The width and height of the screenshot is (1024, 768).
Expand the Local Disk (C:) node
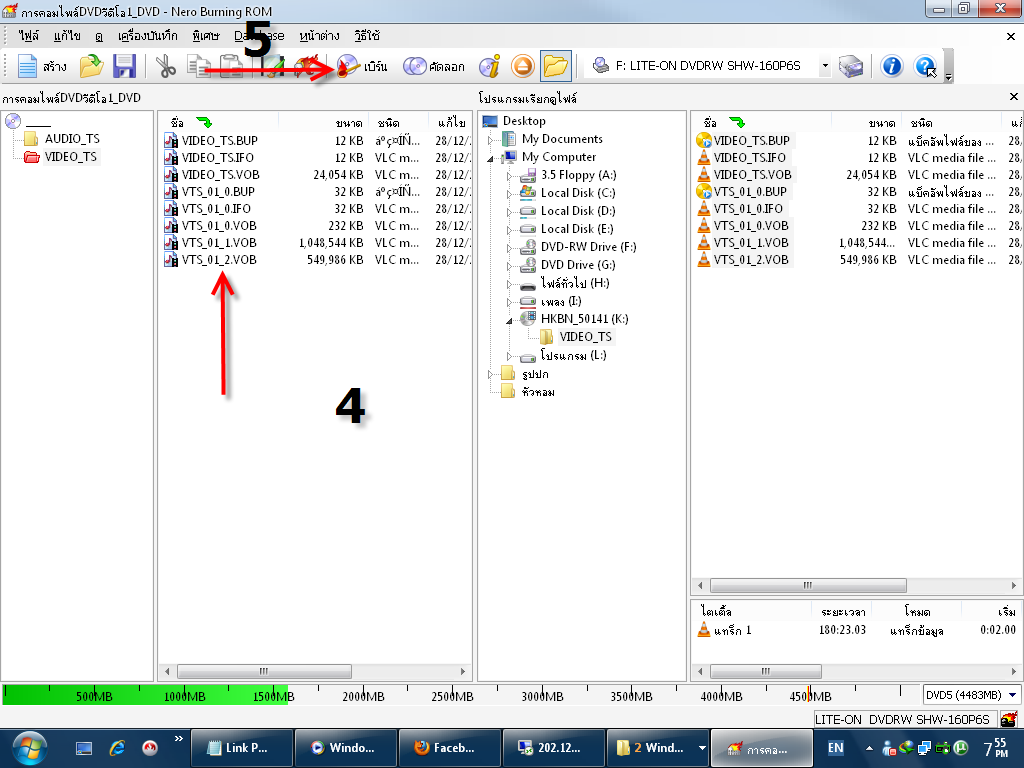(x=509, y=194)
